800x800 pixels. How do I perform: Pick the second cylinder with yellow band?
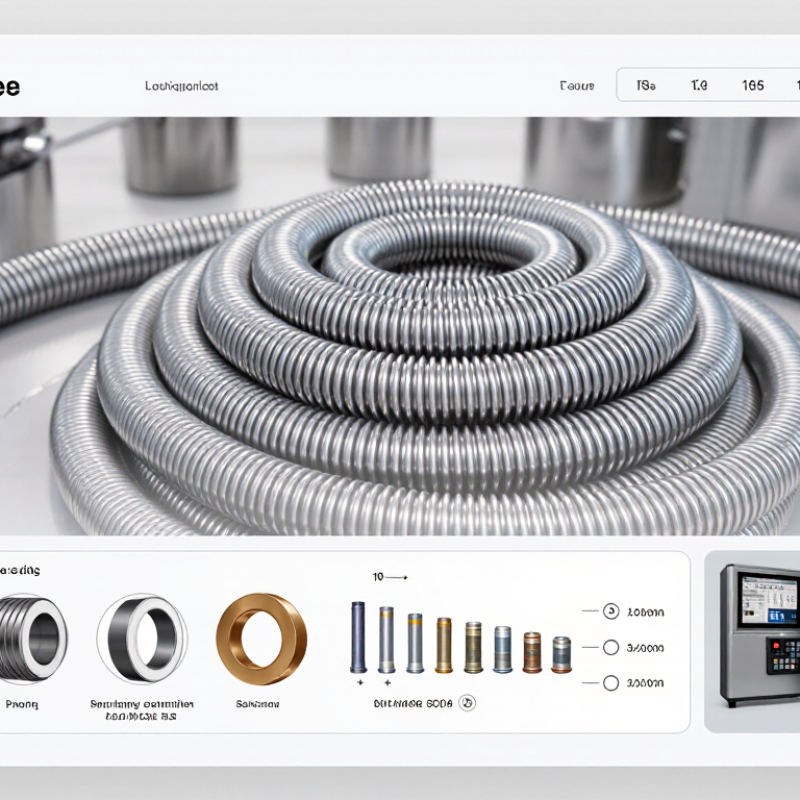[x=386, y=640]
